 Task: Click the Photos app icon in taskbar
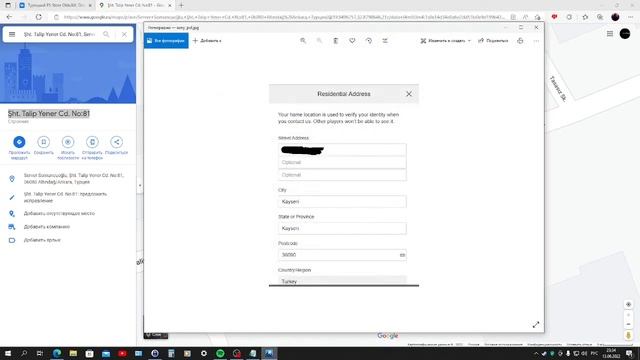point(269,353)
